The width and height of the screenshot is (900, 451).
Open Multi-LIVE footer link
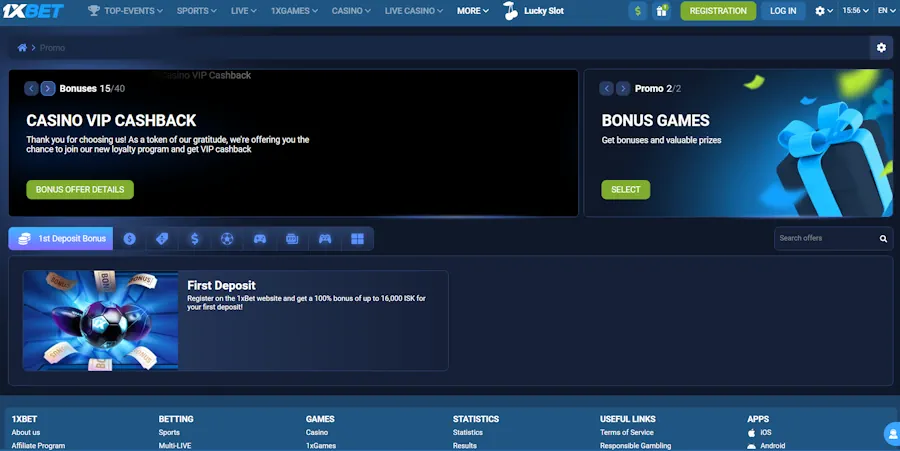pos(174,445)
